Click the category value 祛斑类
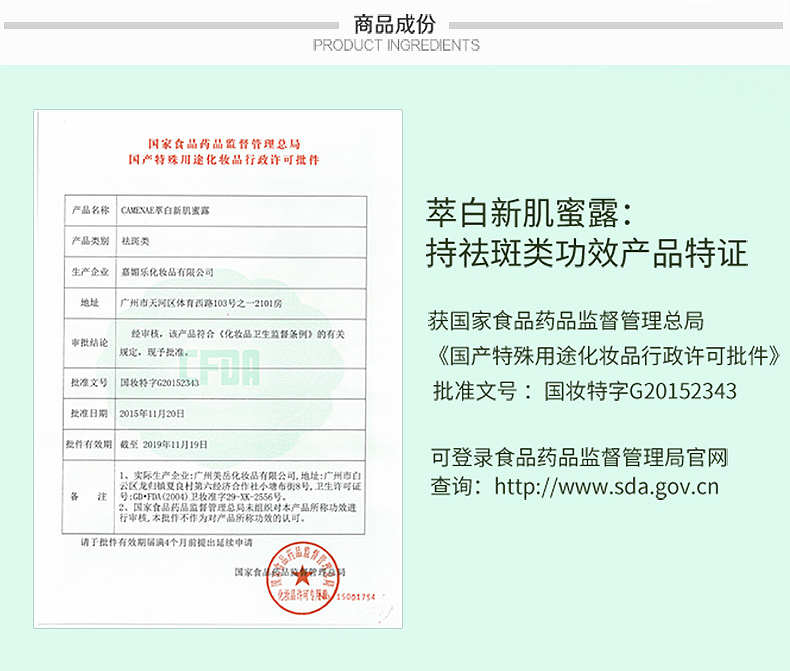This screenshot has height=671, width=790. coord(135,241)
